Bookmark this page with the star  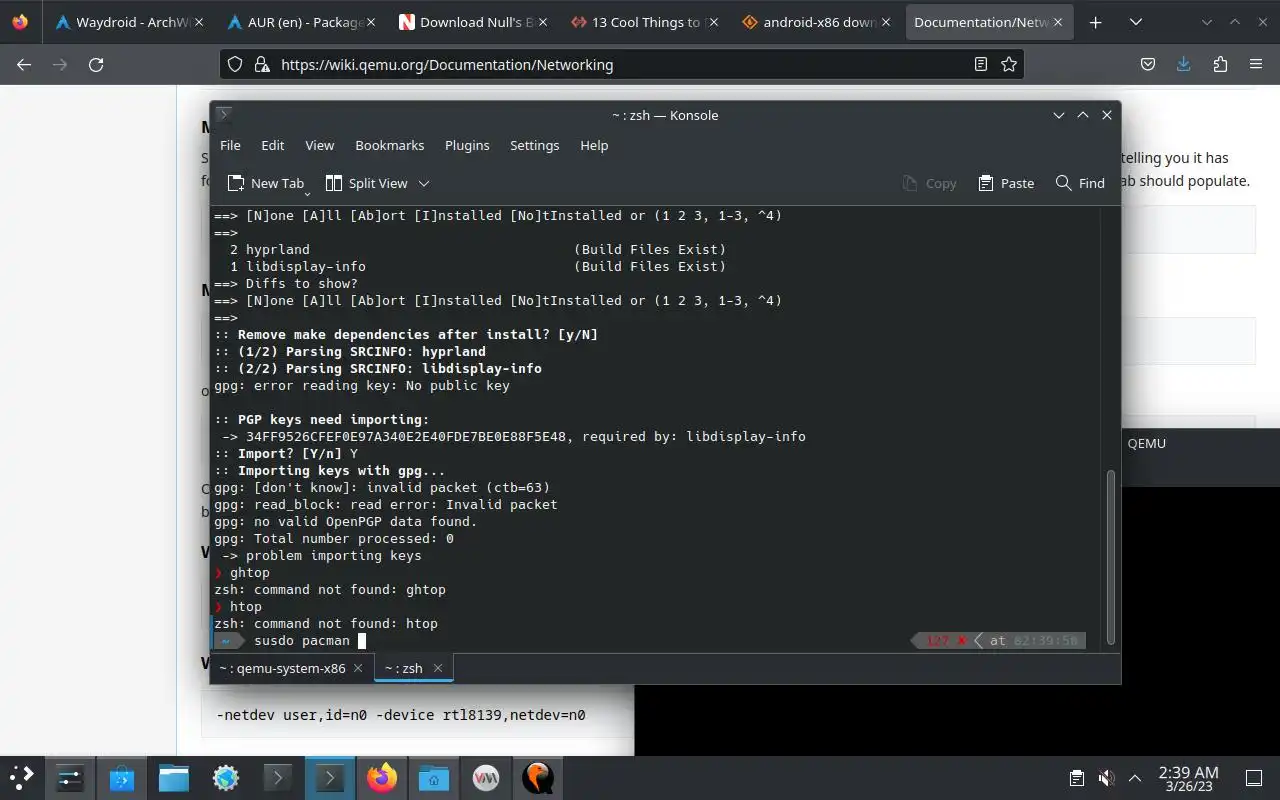[1009, 64]
